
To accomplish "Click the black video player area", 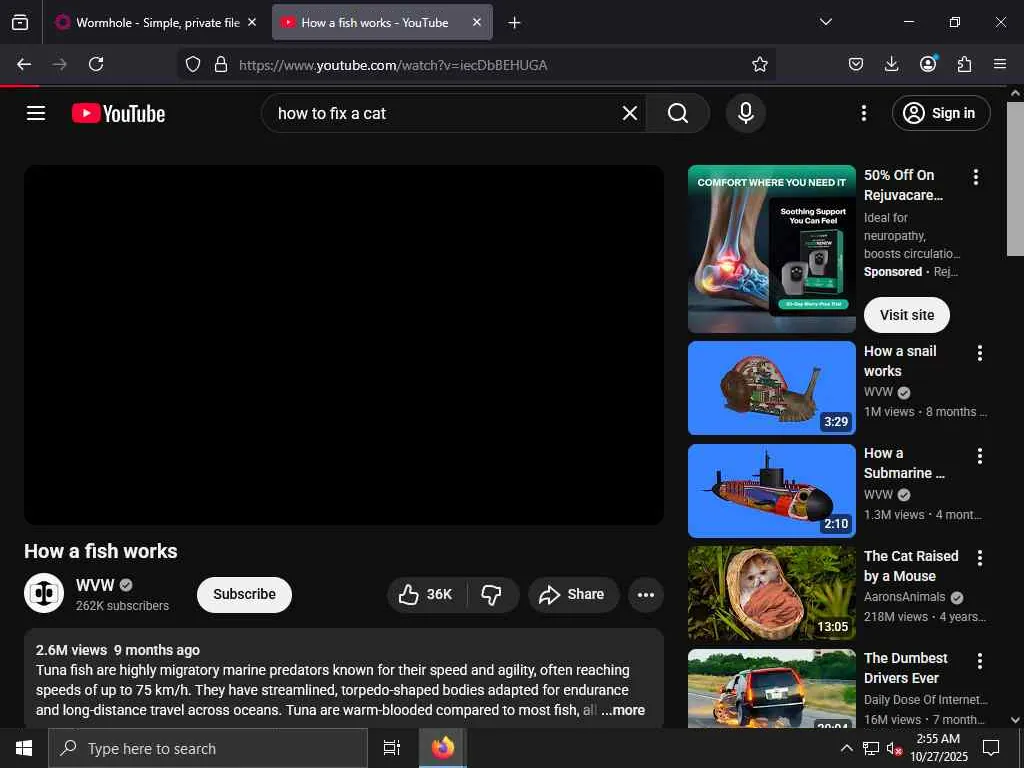I will point(344,345).
